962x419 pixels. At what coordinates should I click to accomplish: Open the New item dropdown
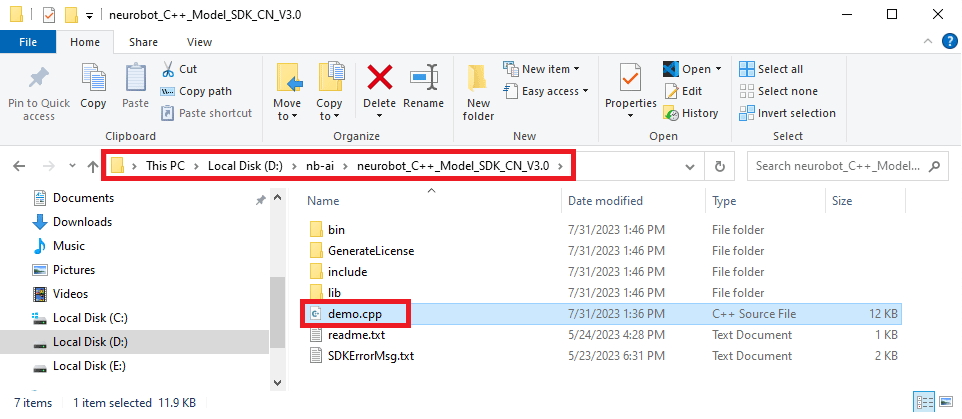(541, 69)
